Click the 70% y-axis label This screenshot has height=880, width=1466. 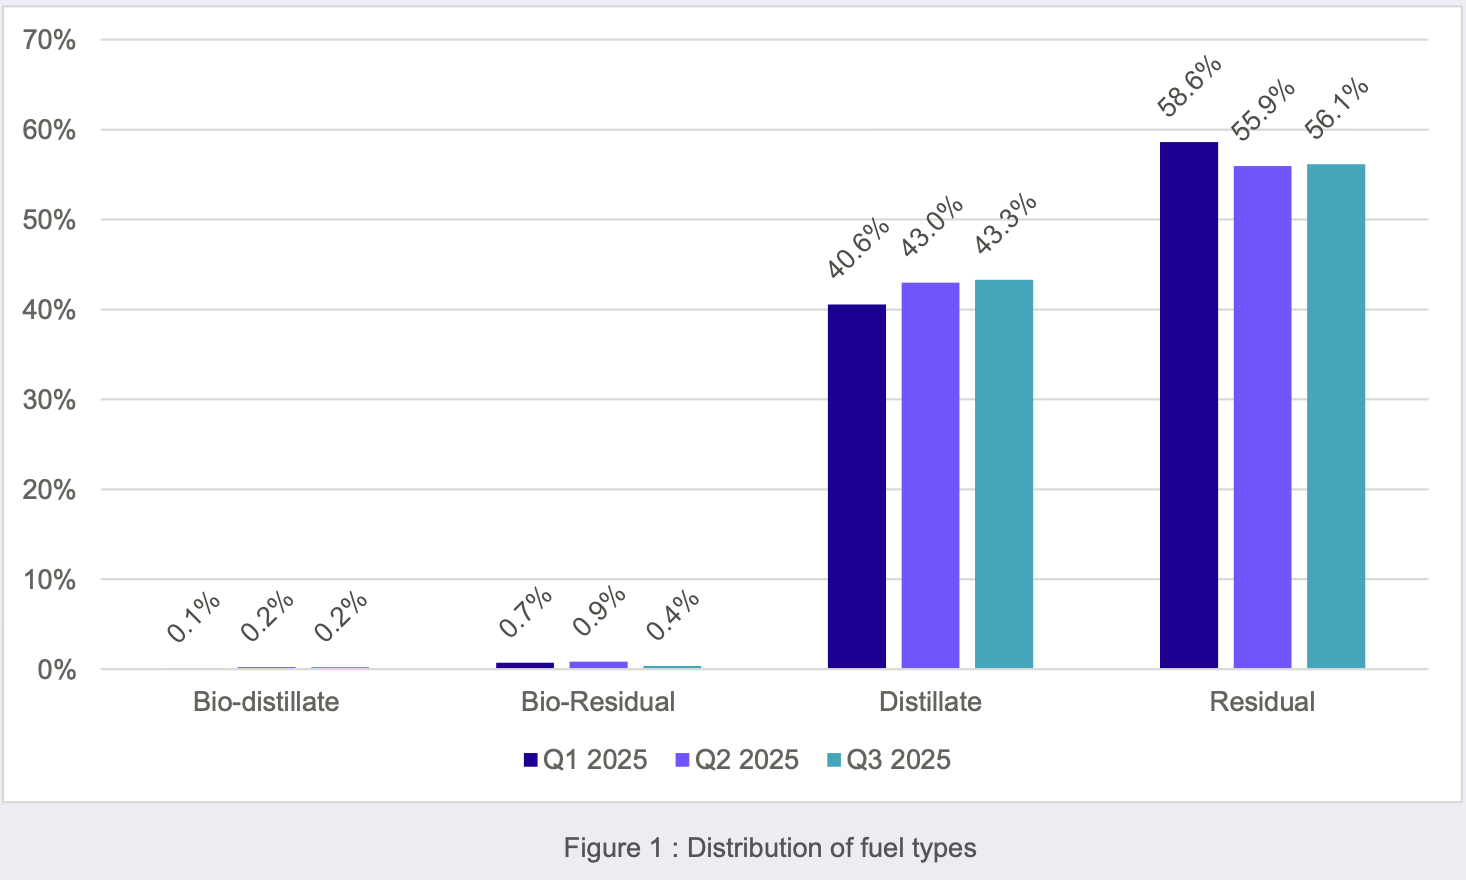click(49, 40)
